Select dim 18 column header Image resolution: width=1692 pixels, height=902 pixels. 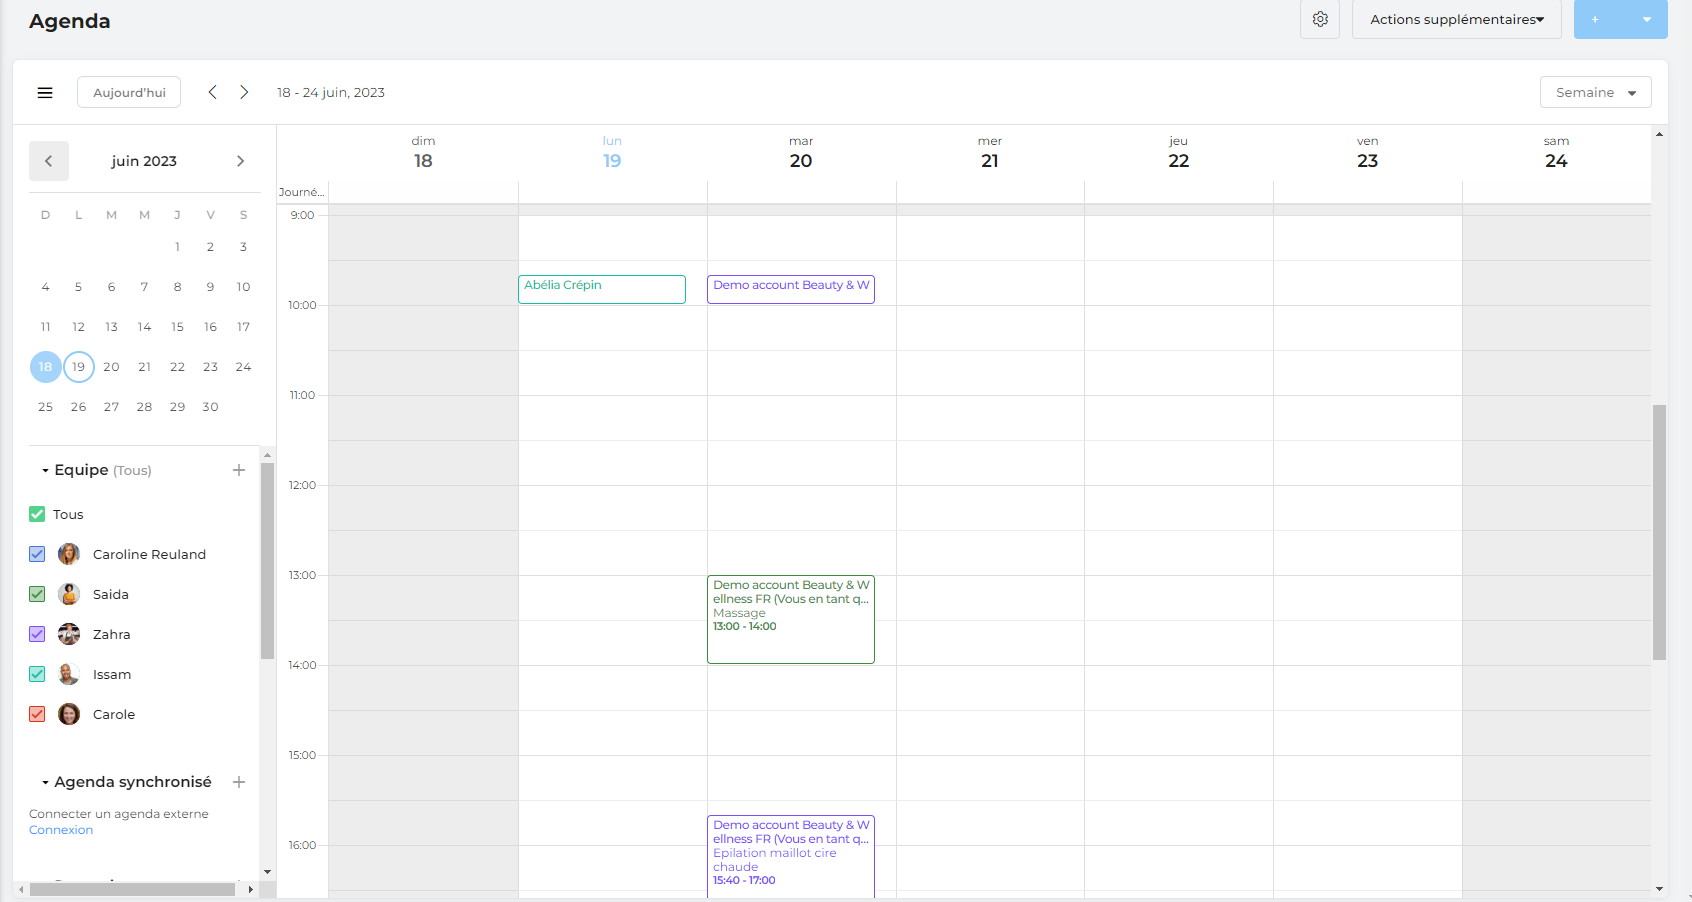[x=423, y=153]
